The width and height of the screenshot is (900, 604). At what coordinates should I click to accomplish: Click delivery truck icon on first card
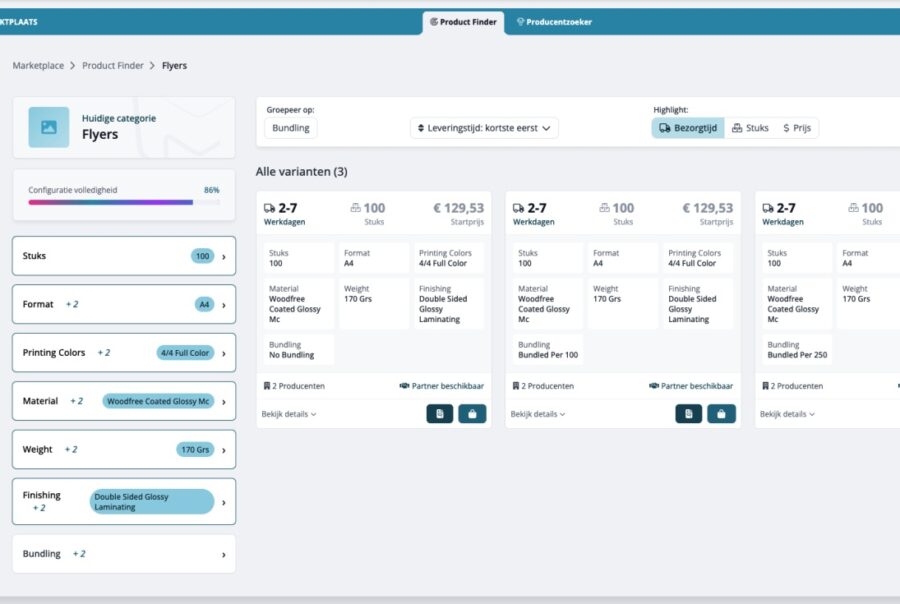(x=269, y=208)
